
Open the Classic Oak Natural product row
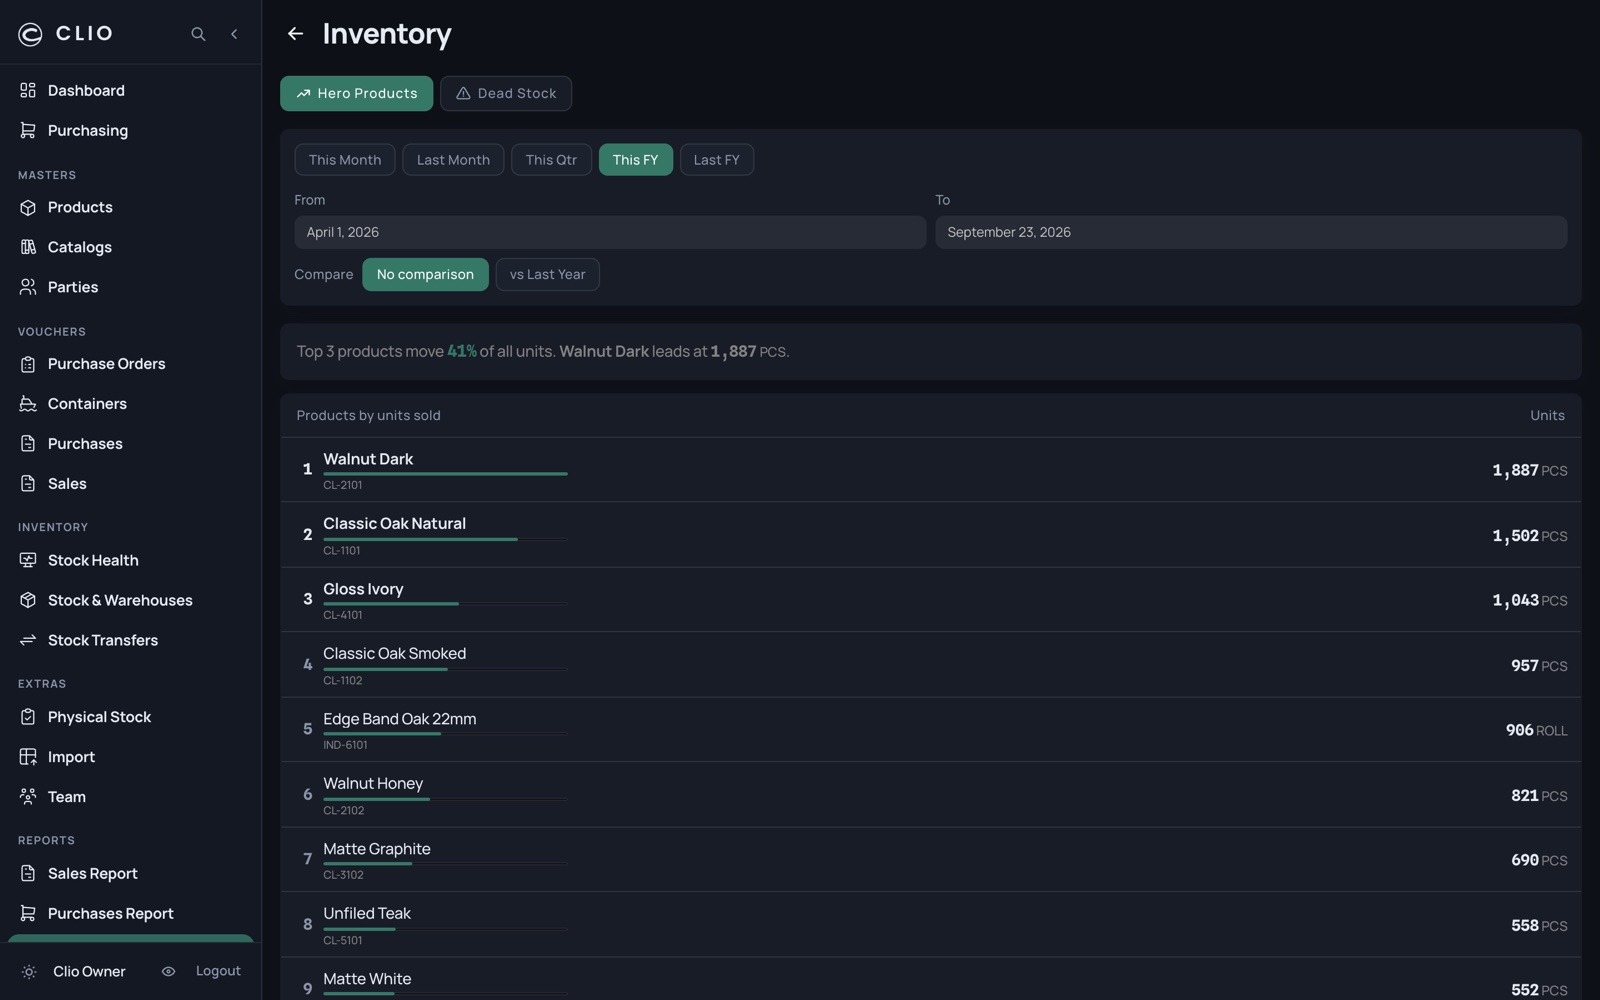click(931, 535)
